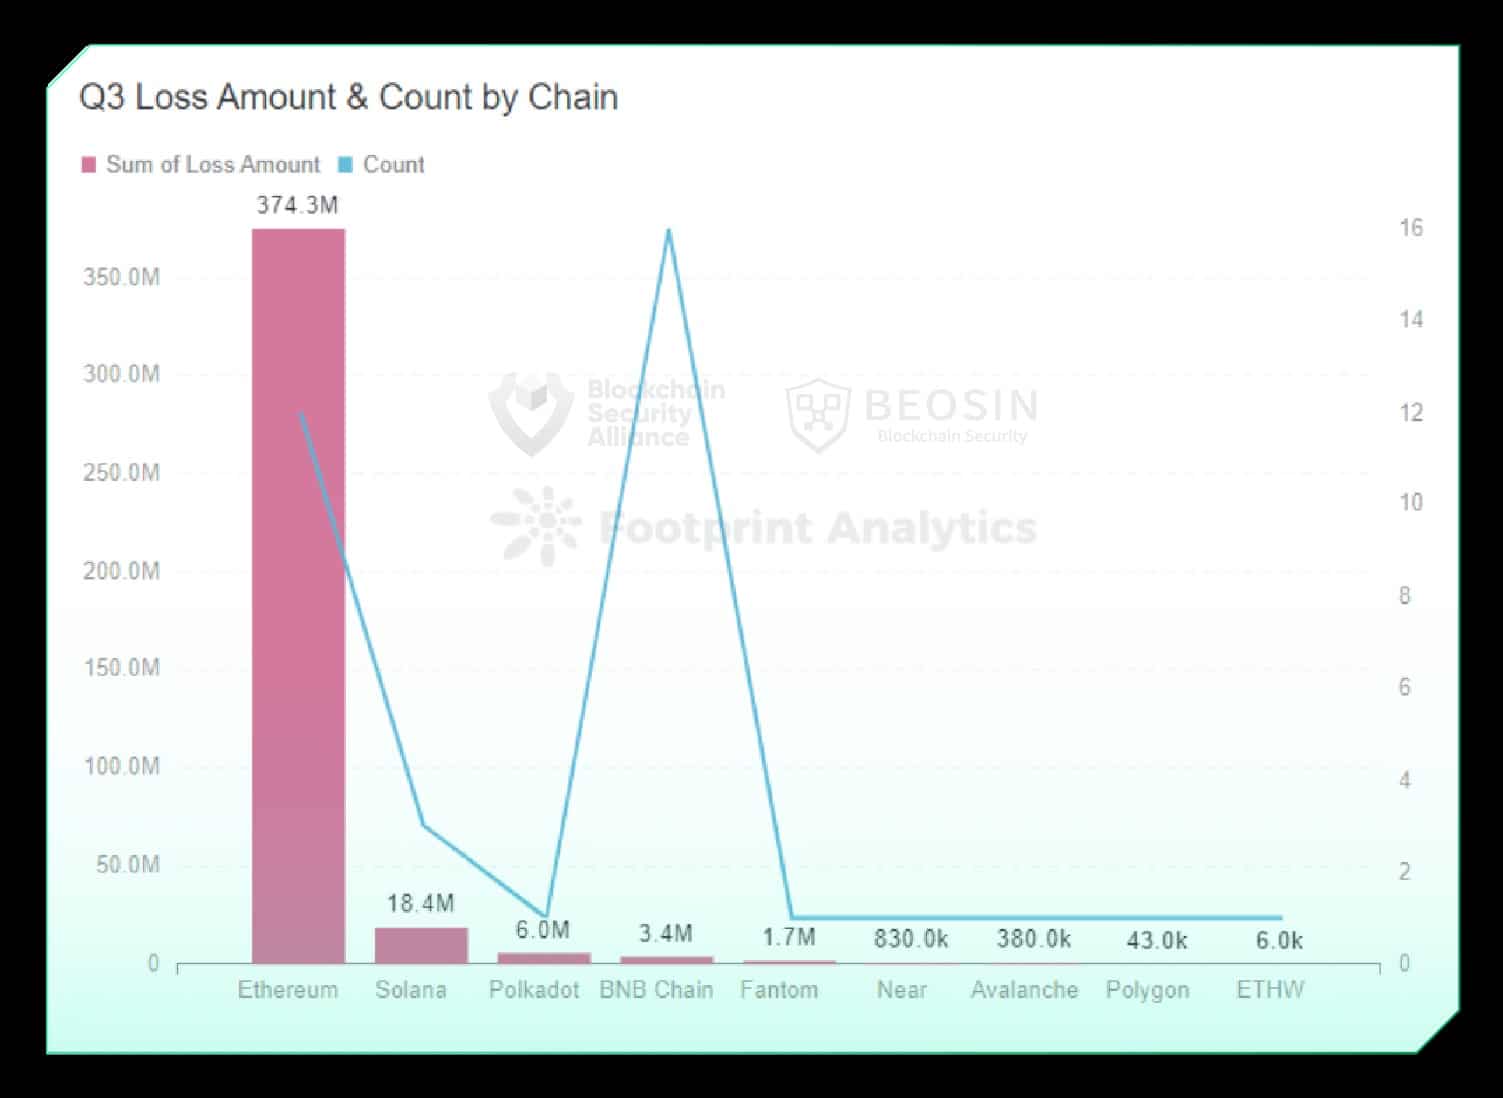Image resolution: width=1503 pixels, height=1098 pixels.
Task: Click the Polkadot bar
Action: point(544,958)
